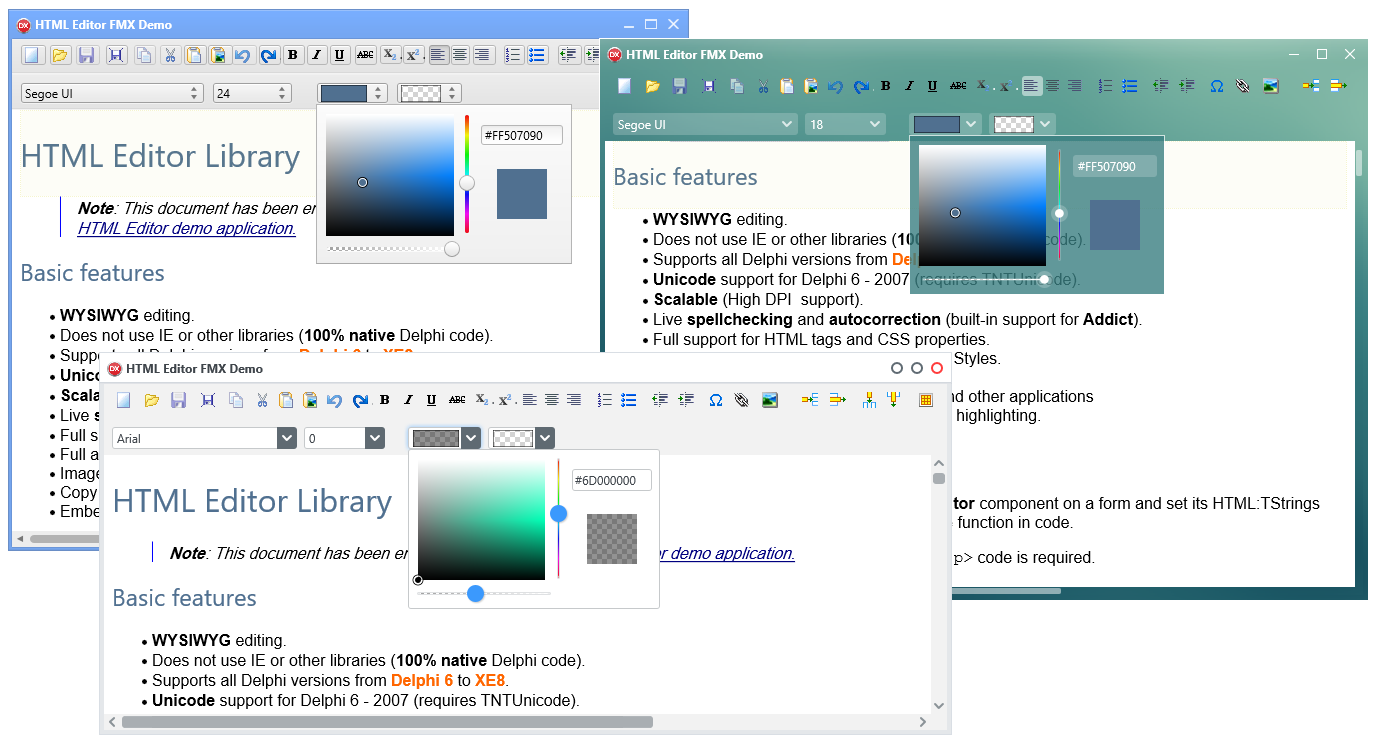Click #FF507090 hex field in green window

(x=1115, y=166)
